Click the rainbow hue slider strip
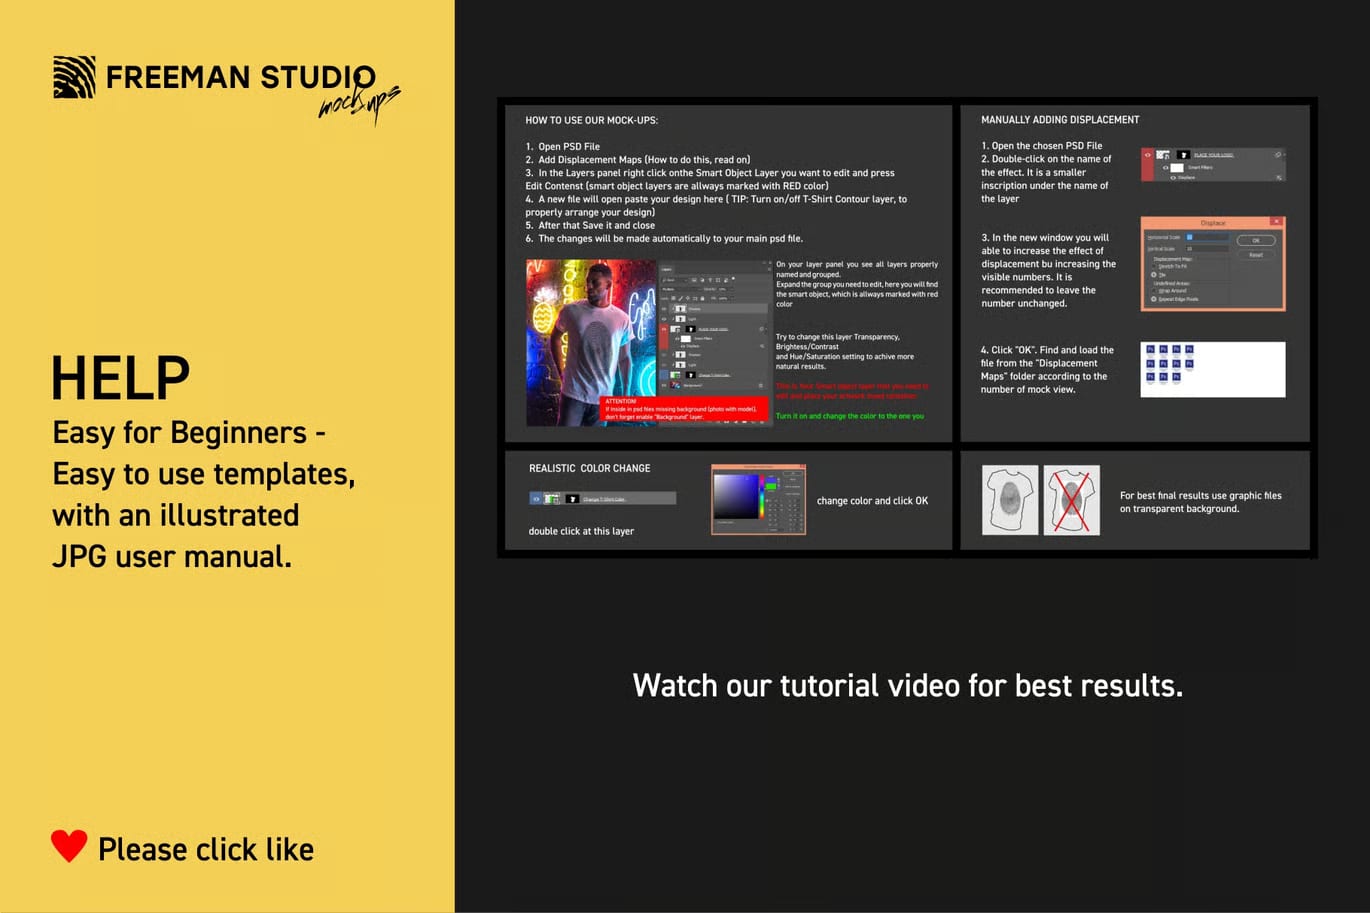Screen dimensions: 1370x913 pyautogui.click(x=763, y=496)
